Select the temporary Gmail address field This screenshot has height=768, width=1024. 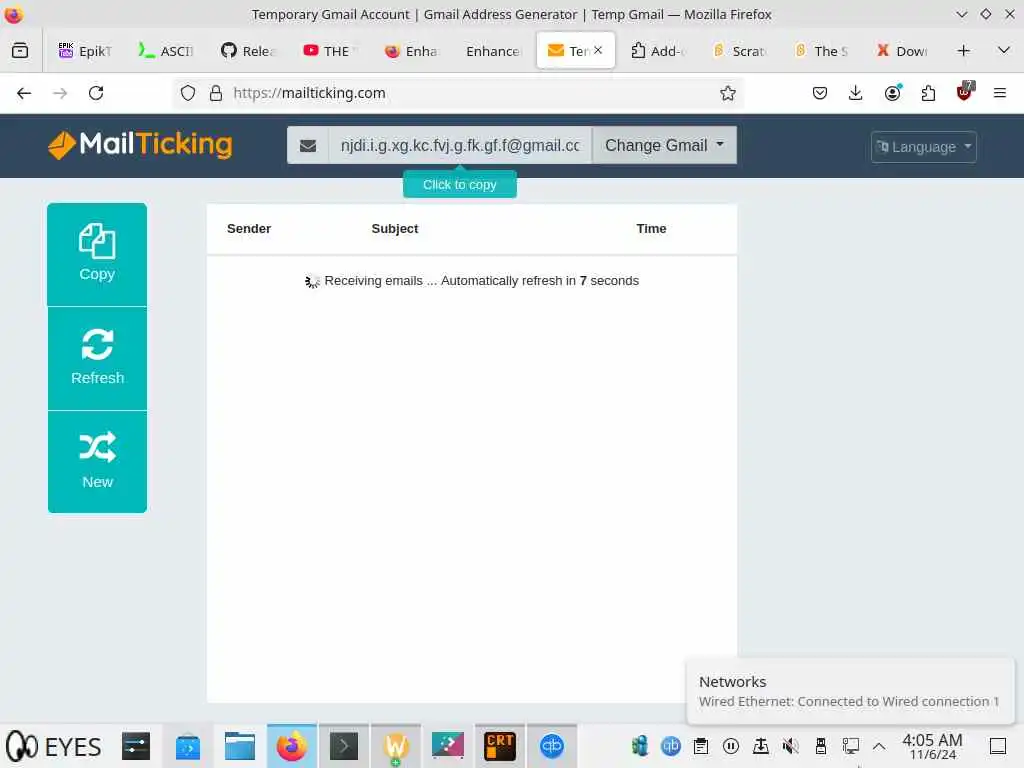[460, 145]
